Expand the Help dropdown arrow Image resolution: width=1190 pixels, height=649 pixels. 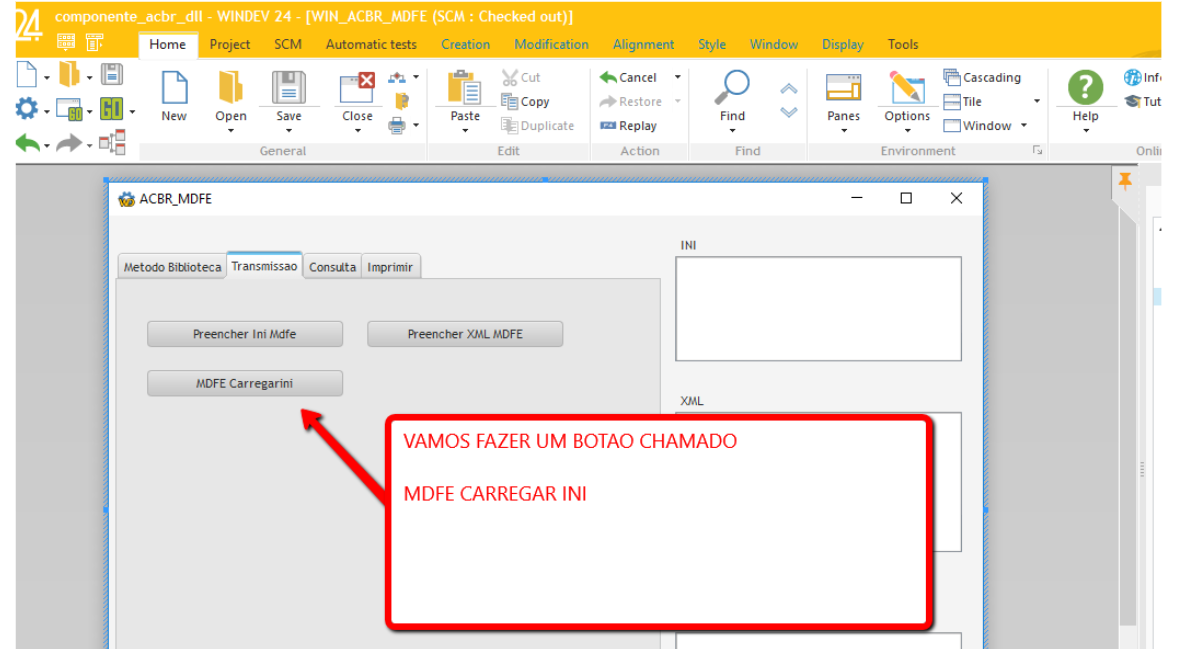[x=1086, y=131]
